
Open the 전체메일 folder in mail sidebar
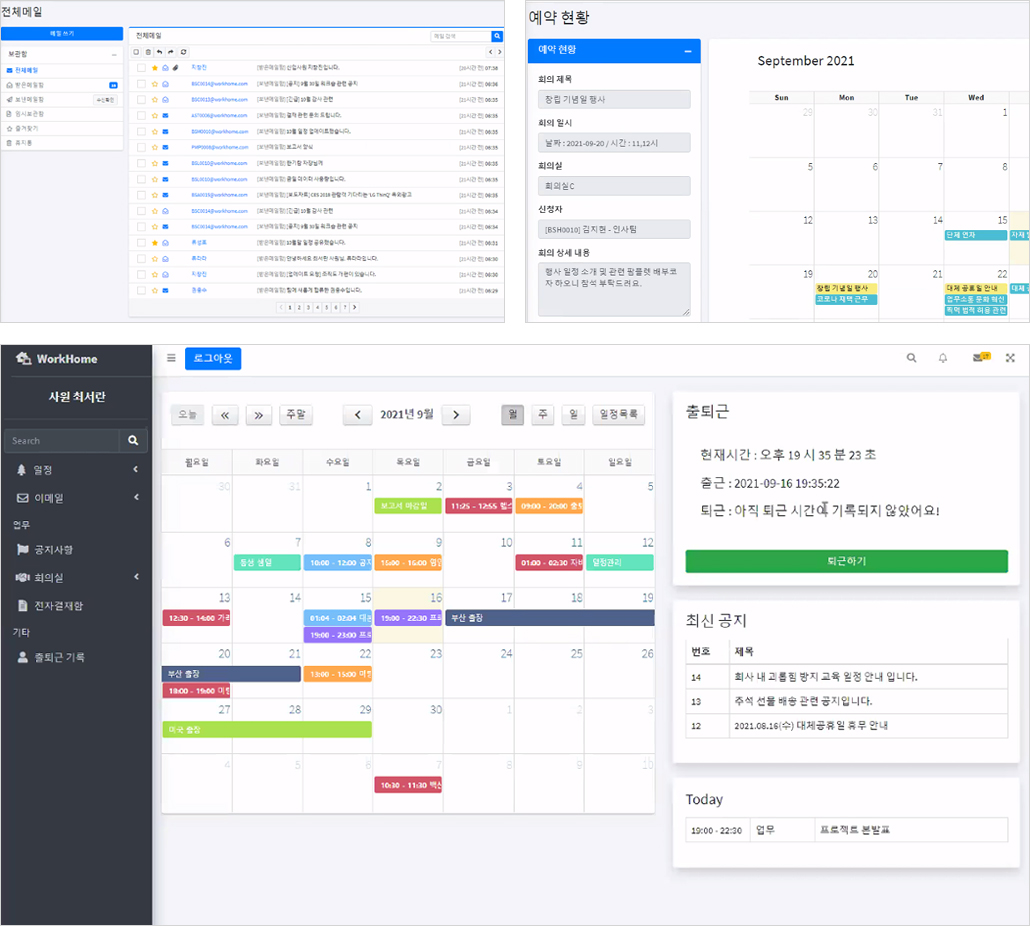tap(62, 70)
